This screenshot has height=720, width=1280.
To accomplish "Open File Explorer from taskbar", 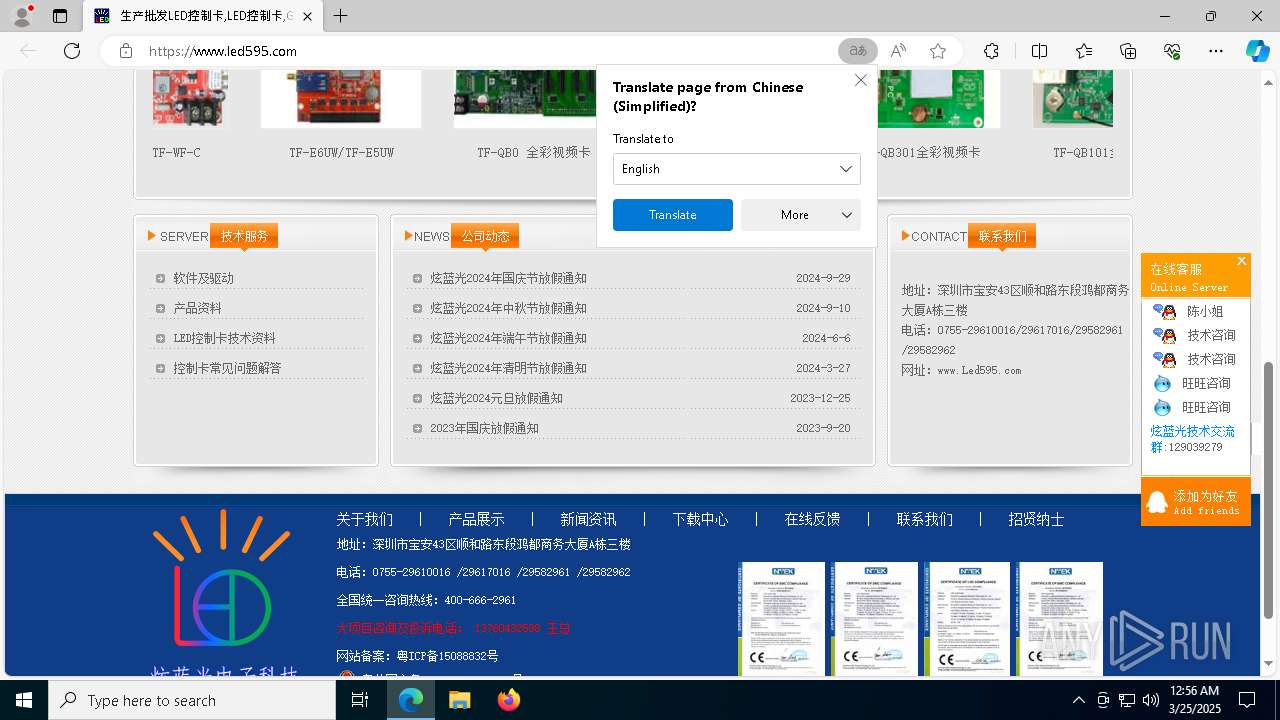I will 459,700.
